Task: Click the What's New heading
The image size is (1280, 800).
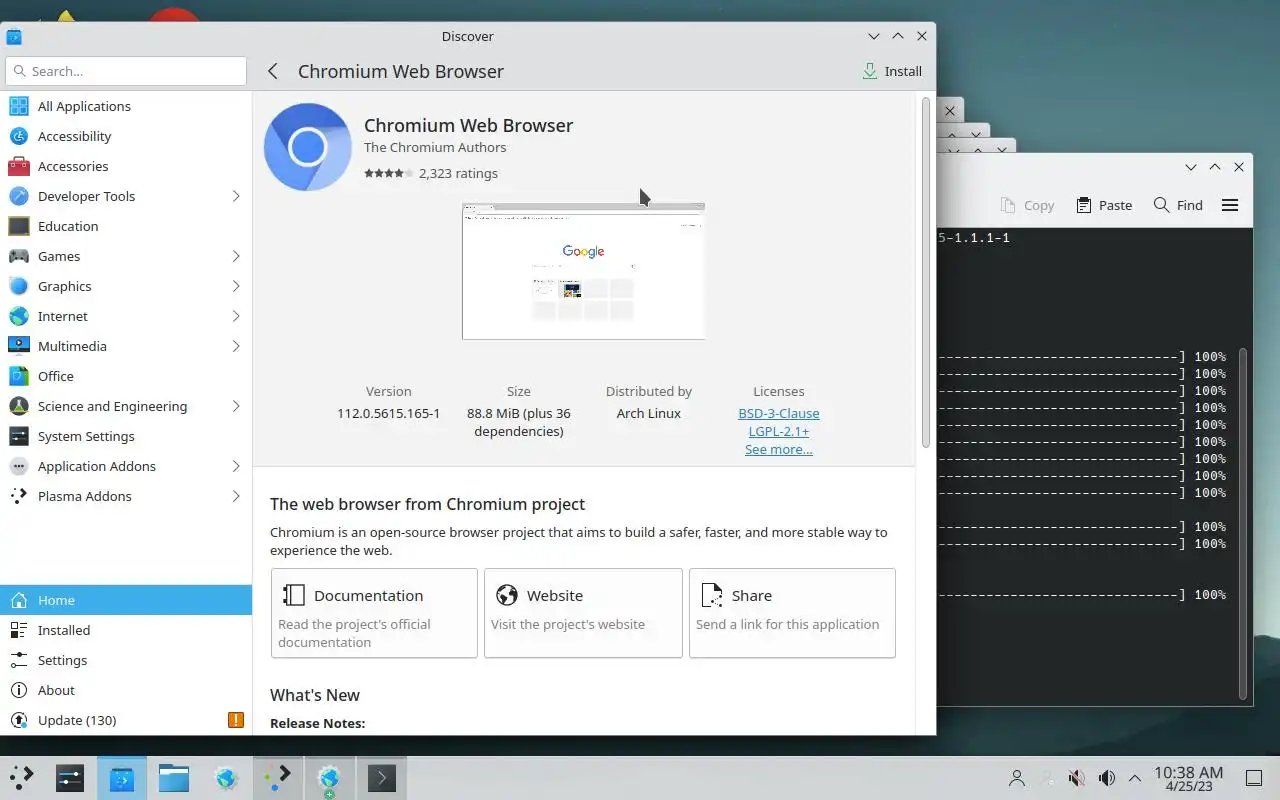Action: 315,695
